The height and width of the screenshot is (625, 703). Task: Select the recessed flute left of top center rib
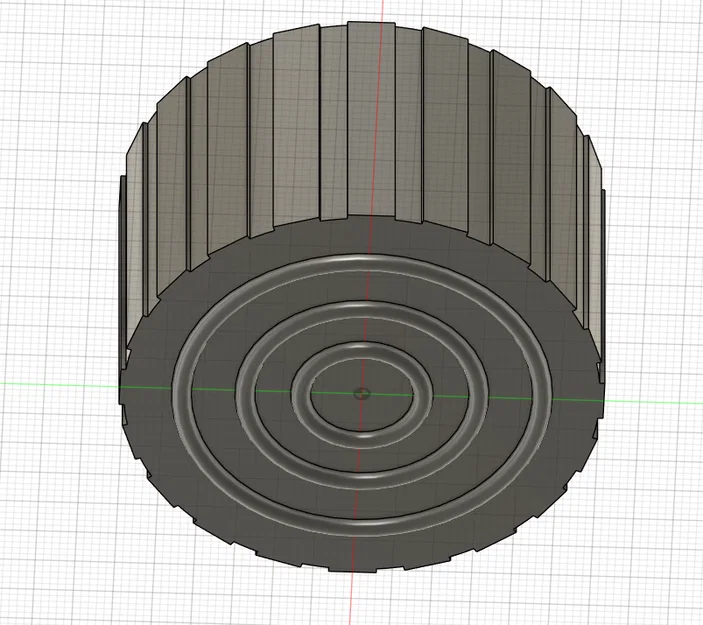(x=334, y=123)
